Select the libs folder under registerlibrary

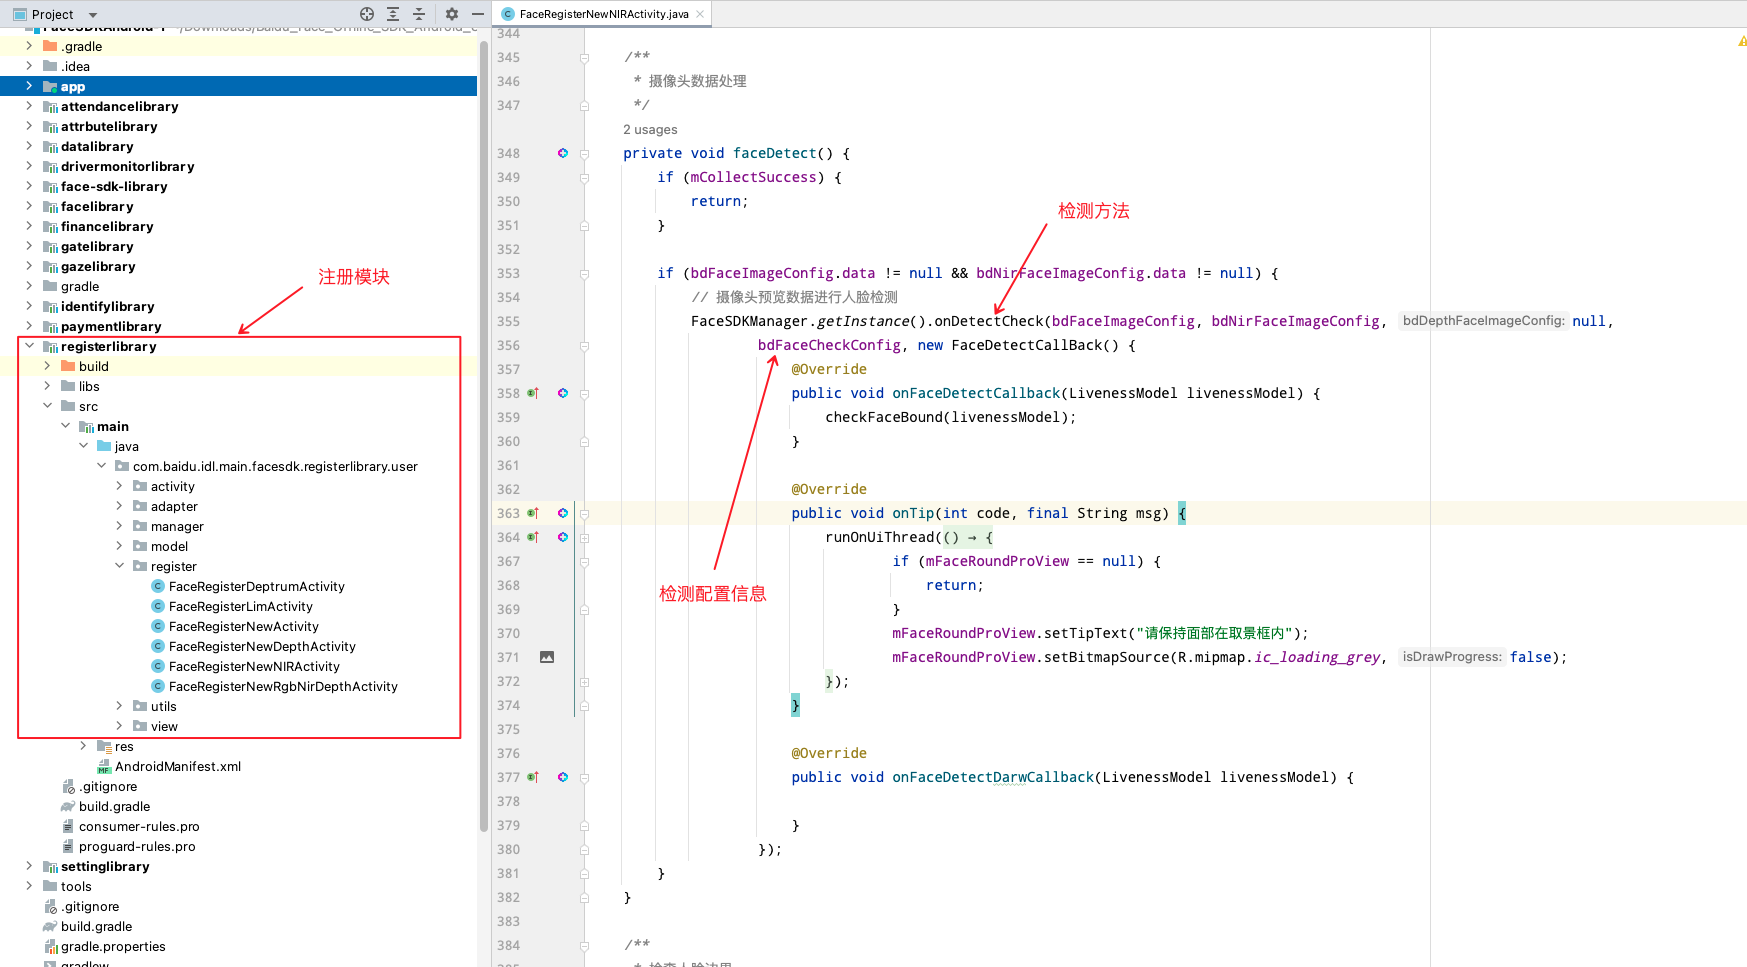click(x=89, y=387)
